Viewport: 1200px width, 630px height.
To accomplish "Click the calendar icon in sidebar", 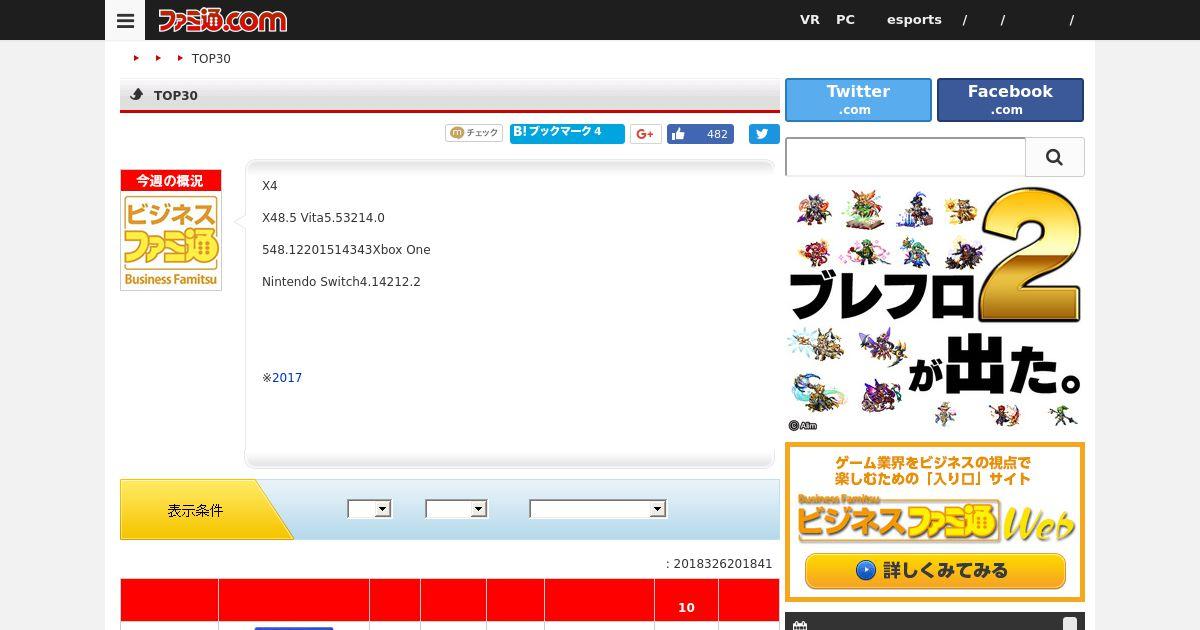I will point(799,625).
